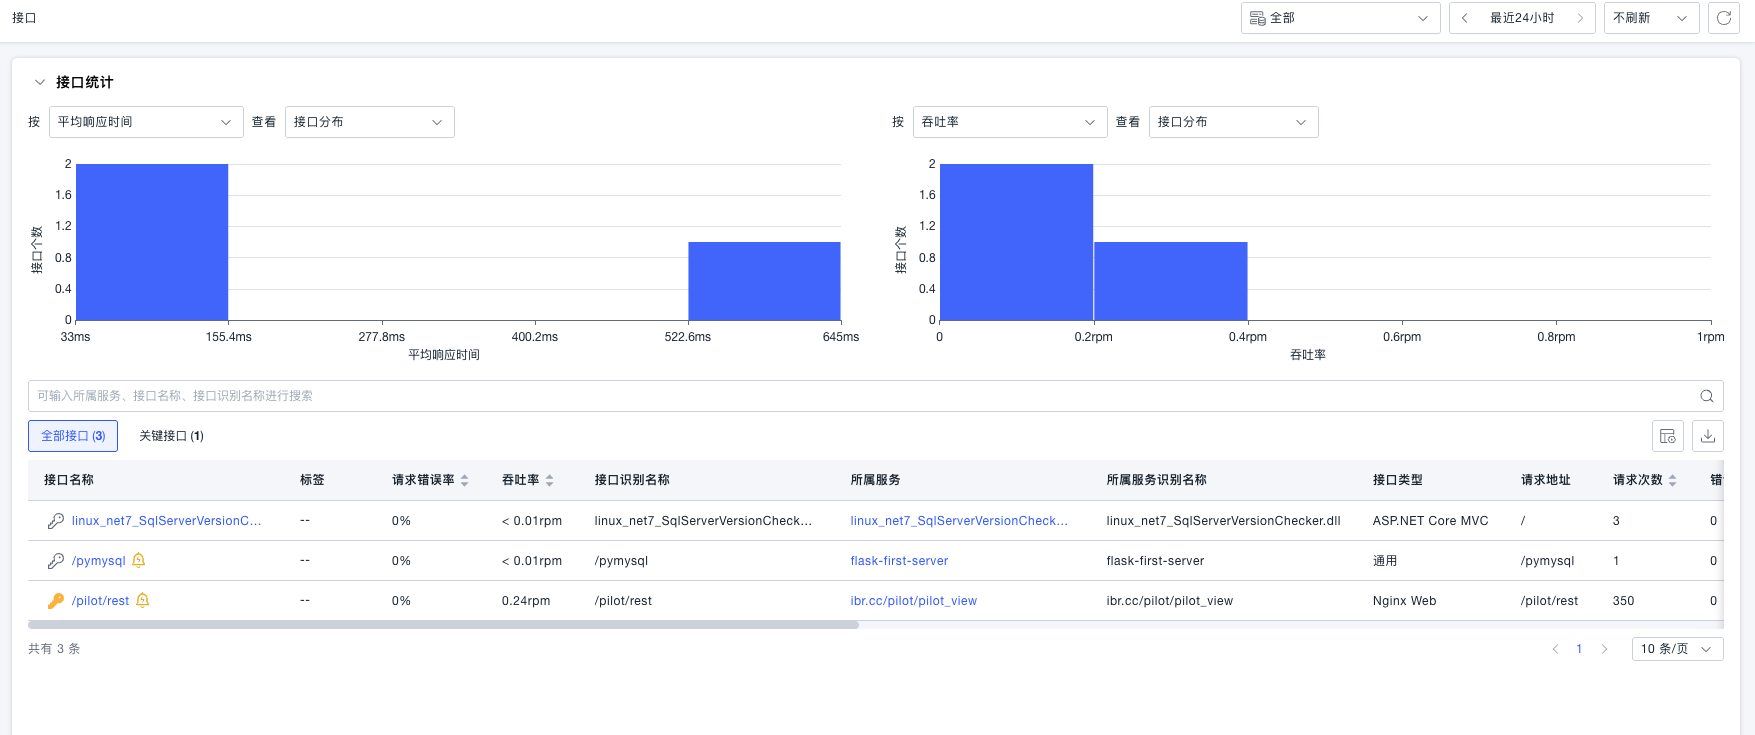Viewport: 1755px width, 735px height.
Task: Click the download export icon
Action: click(1708, 436)
